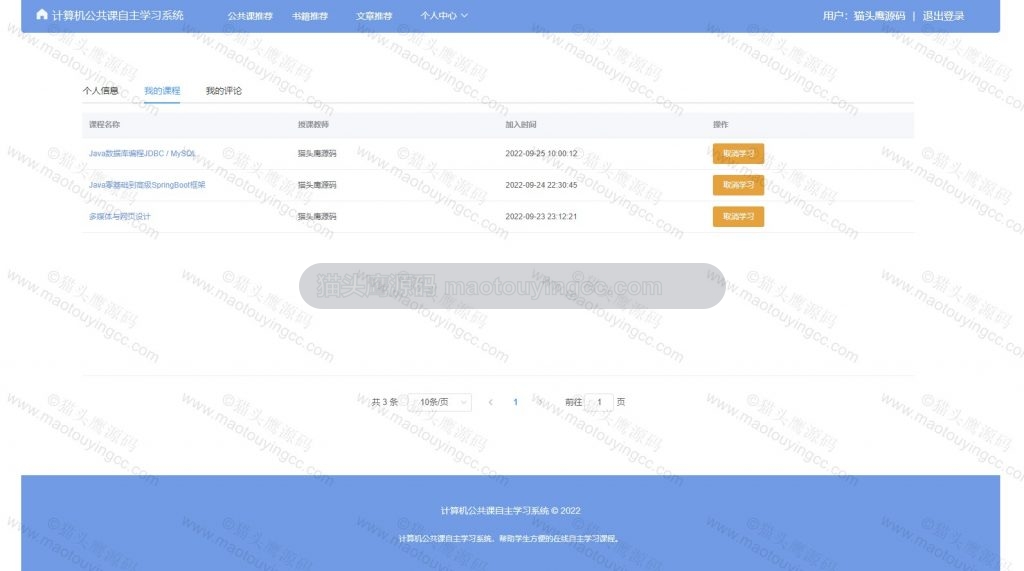Open the 书籍推荐 menu item
1024x571 pixels.
(x=310, y=16)
